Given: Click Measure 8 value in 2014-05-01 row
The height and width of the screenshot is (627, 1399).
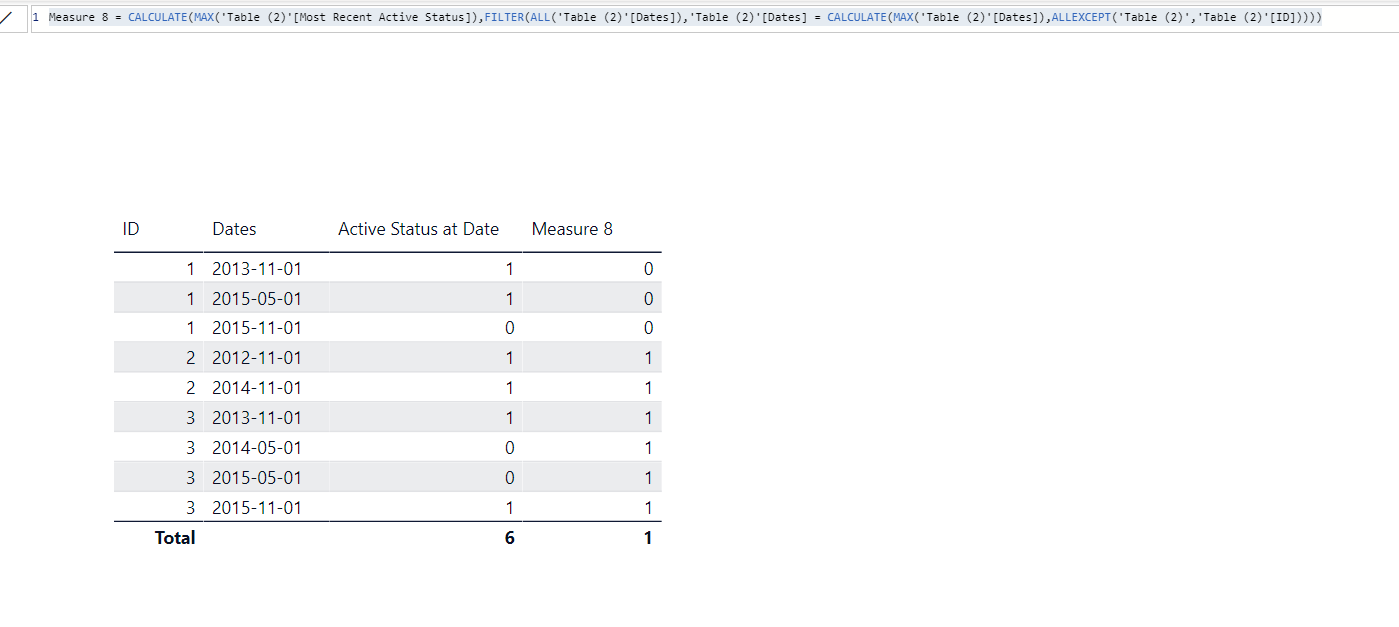Looking at the screenshot, I should click(648, 448).
